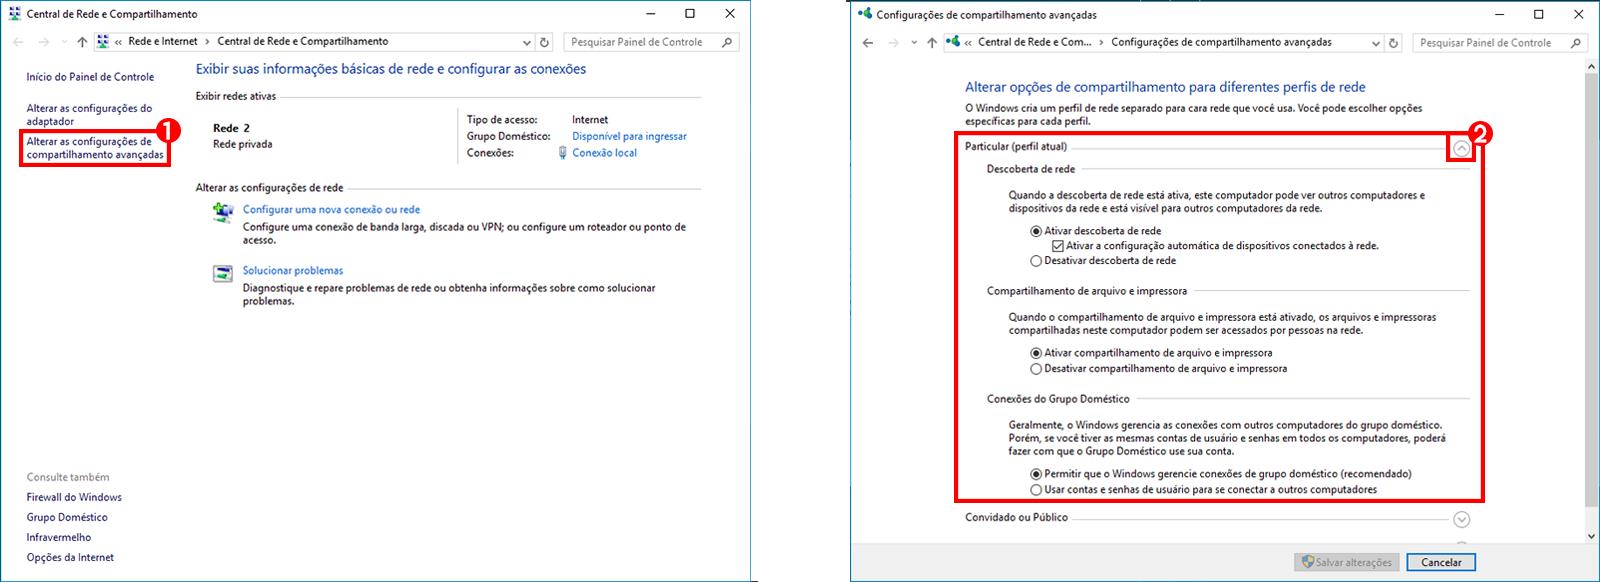Screen dimensions: 1600x582
Task: Click scrollbar down arrow in Configurações window
Action: [x=1592, y=537]
